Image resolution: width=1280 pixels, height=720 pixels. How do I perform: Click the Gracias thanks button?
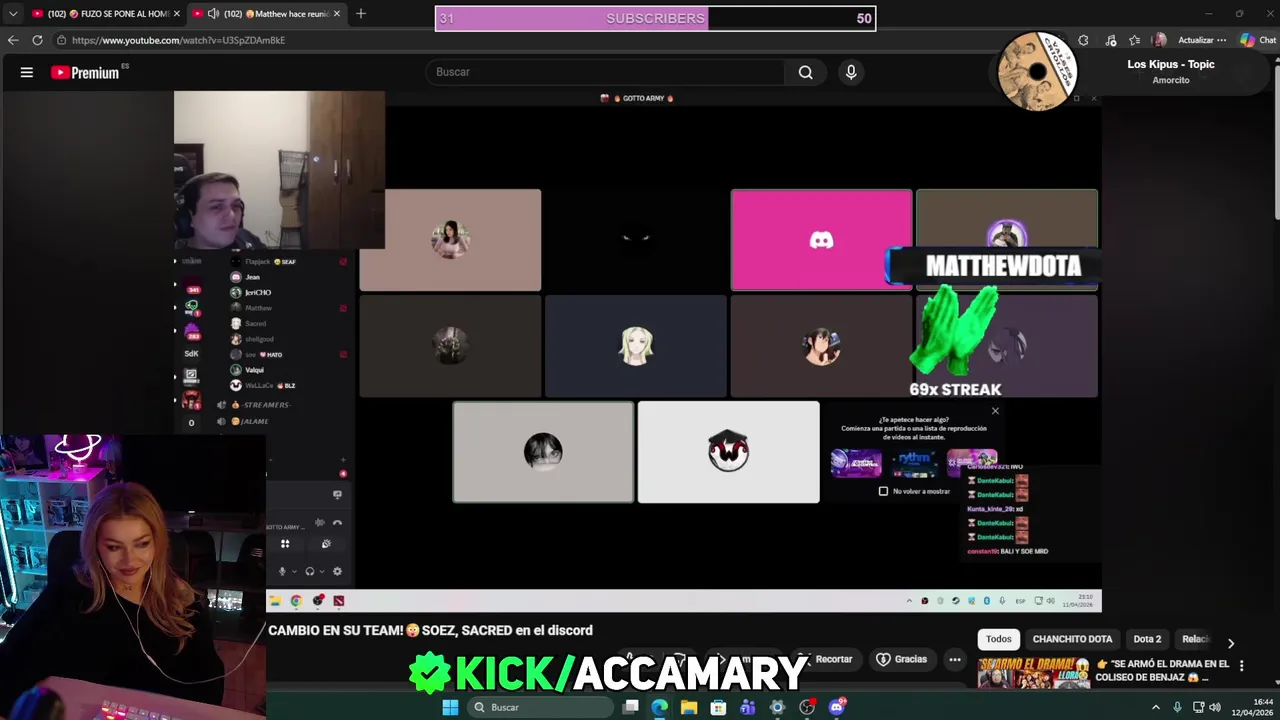click(x=902, y=659)
